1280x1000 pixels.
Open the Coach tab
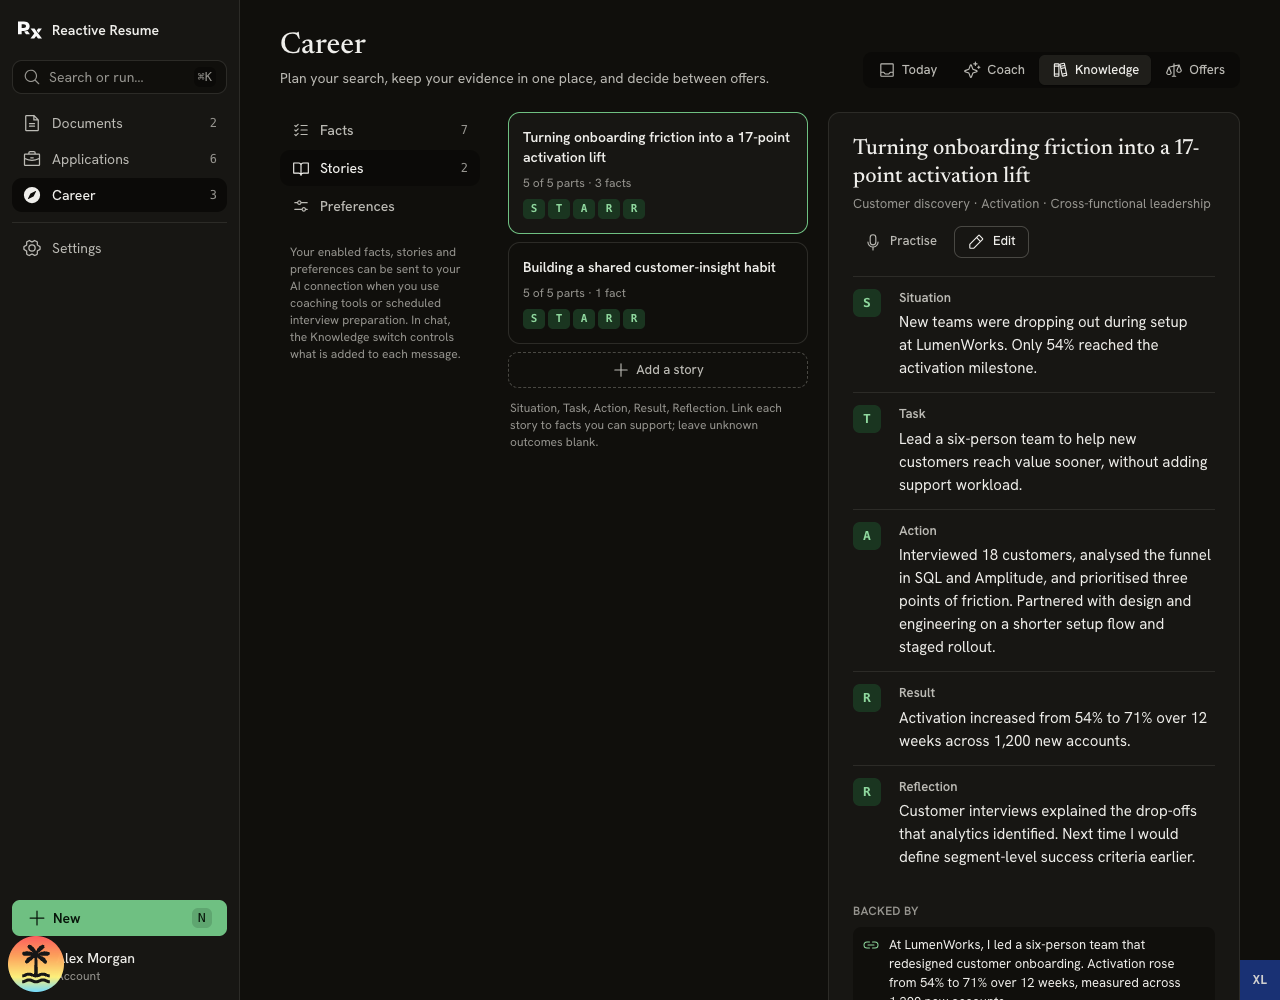point(994,70)
